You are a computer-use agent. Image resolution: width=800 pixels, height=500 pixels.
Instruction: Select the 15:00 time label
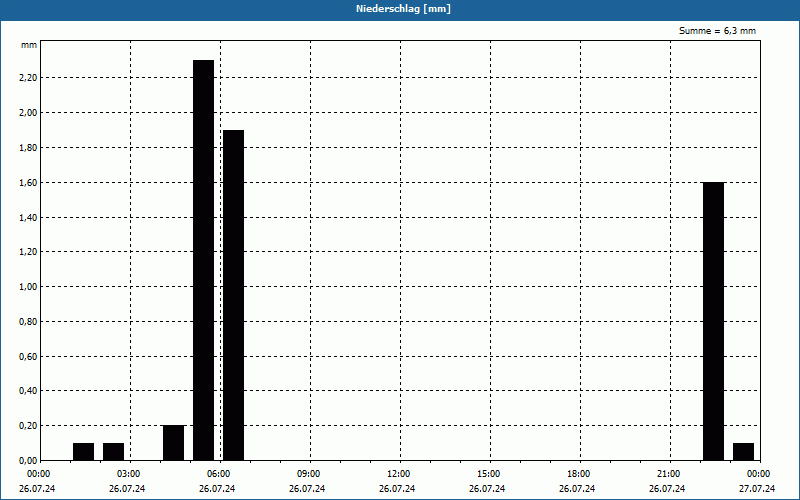489,474
